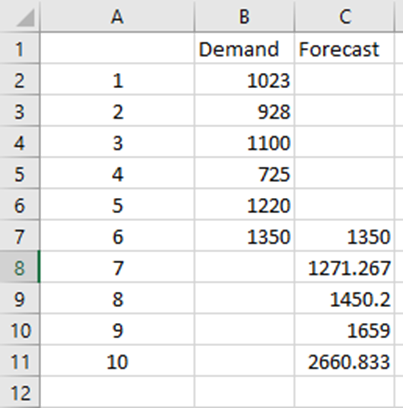The width and height of the screenshot is (403, 408).
Task: Select demand cell showing 1100
Action: point(244,142)
